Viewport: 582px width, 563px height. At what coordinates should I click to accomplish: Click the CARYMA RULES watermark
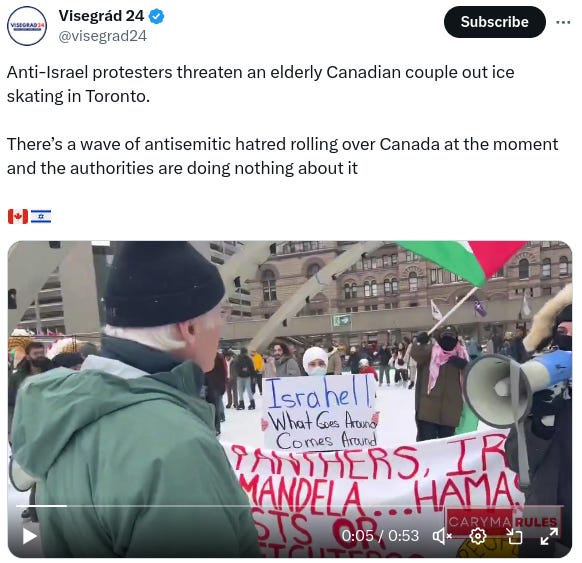(502, 521)
